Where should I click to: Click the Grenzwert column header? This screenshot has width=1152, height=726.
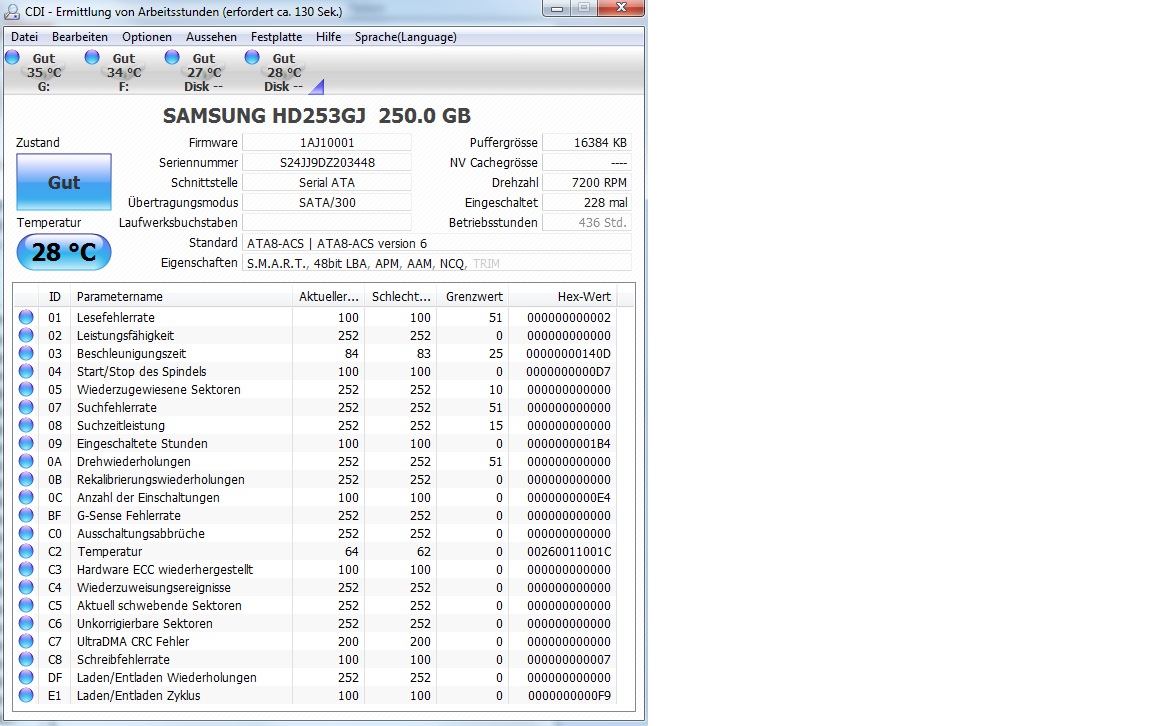474,297
